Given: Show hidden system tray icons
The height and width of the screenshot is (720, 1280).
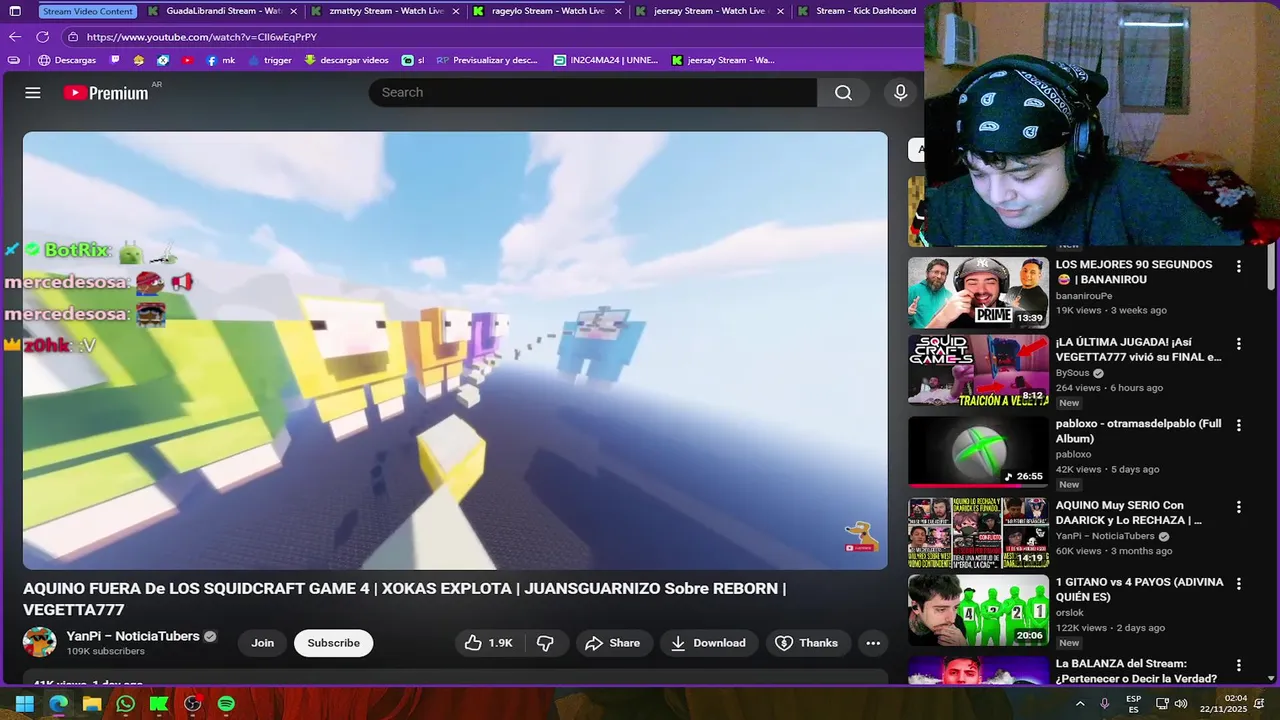Looking at the screenshot, I should click(1080, 704).
